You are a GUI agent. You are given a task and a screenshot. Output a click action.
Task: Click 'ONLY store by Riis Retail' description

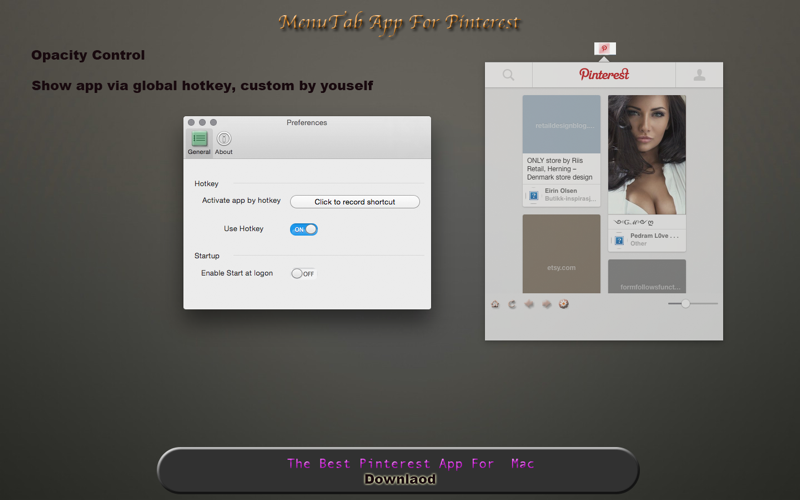coord(560,169)
